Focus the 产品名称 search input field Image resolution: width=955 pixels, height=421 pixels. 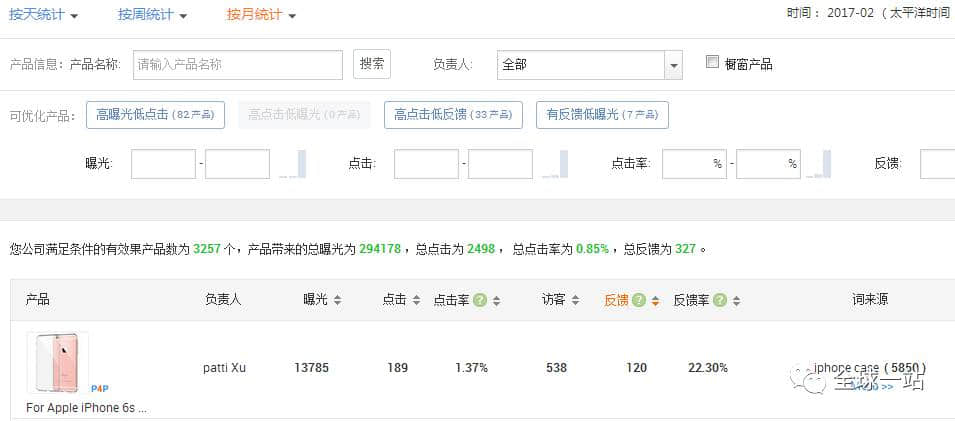click(238, 64)
